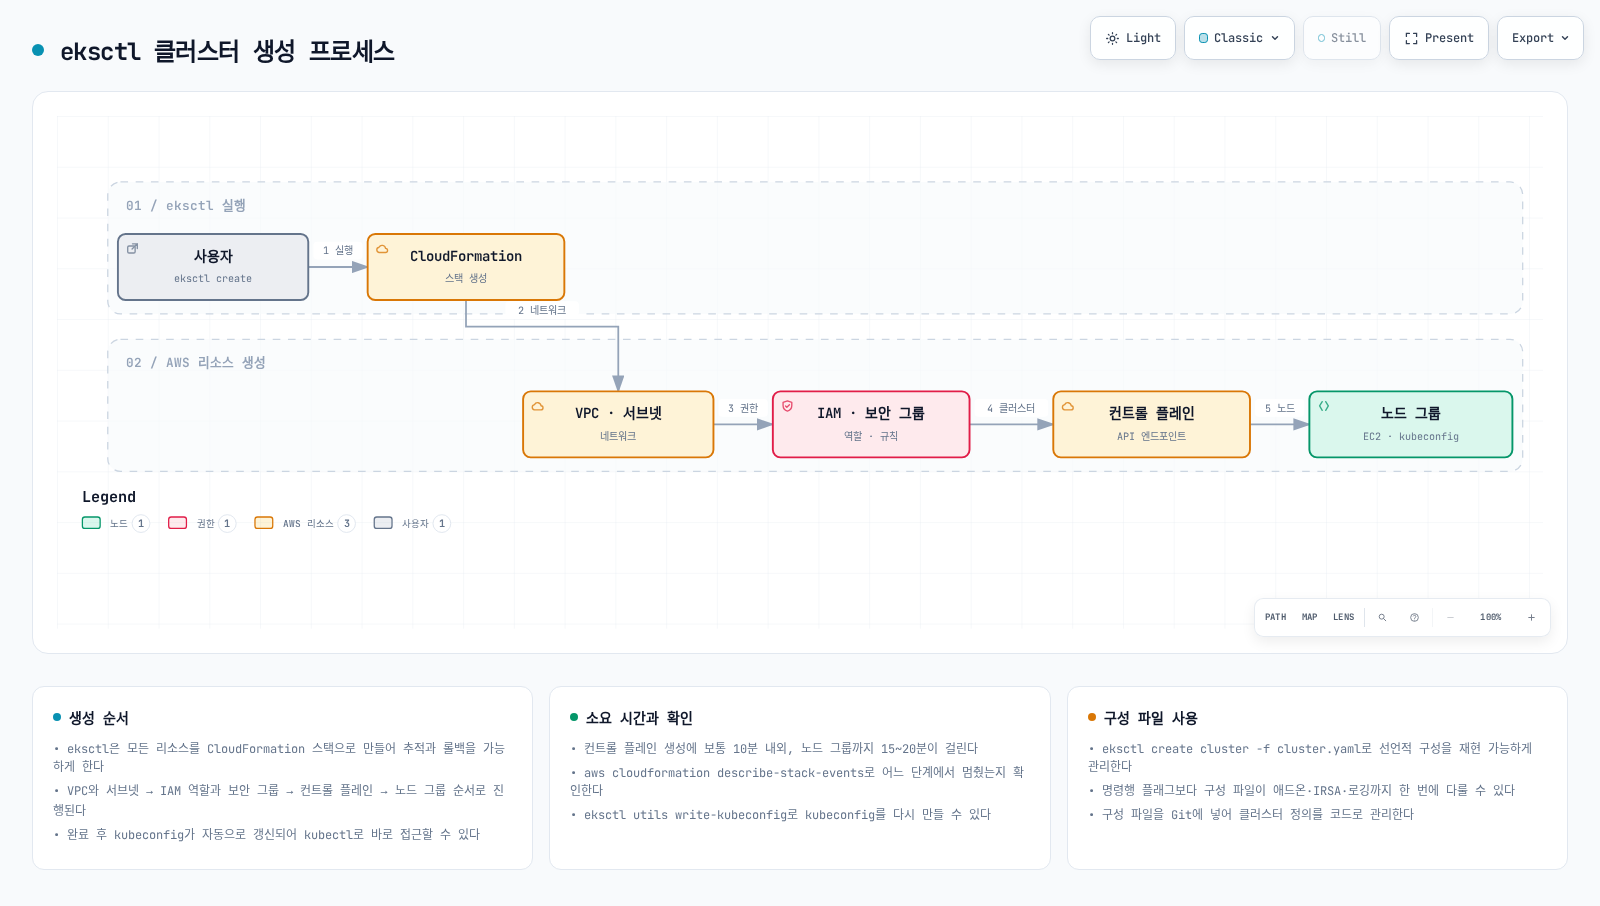Click the '01 / eksctl 실행' group label
This screenshot has height=906, width=1600.
pos(186,205)
